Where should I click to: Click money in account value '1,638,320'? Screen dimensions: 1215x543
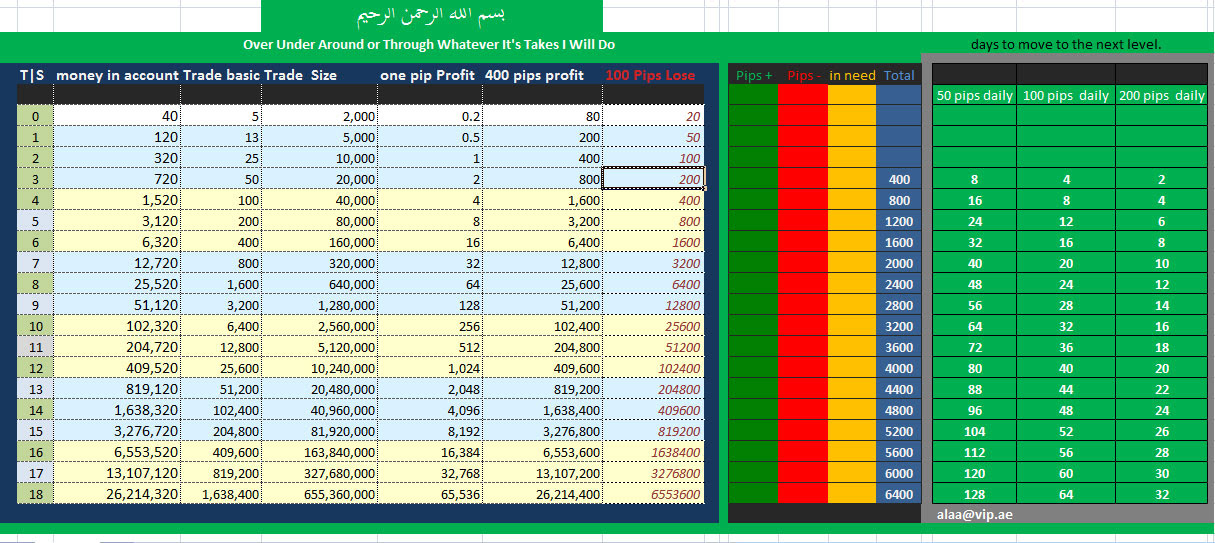pyautogui.click(x=117, y=410)
